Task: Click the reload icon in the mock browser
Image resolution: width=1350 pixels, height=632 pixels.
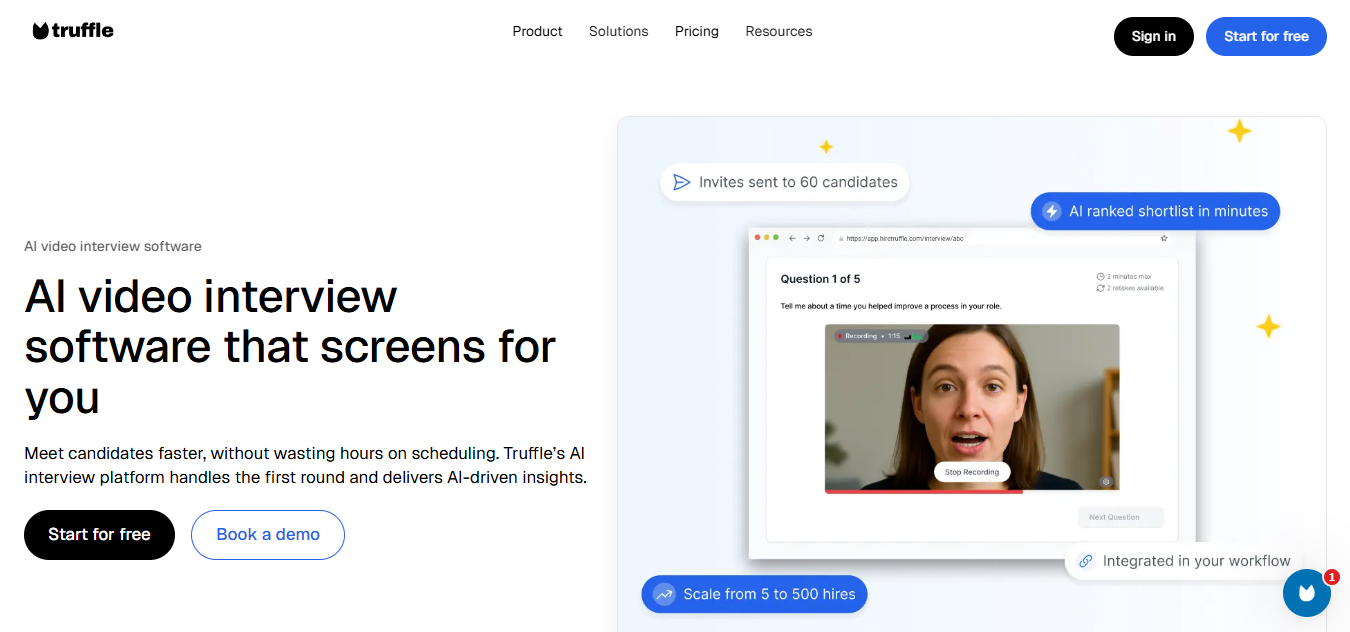Action: pyautogui.click(x=821, y=238)
